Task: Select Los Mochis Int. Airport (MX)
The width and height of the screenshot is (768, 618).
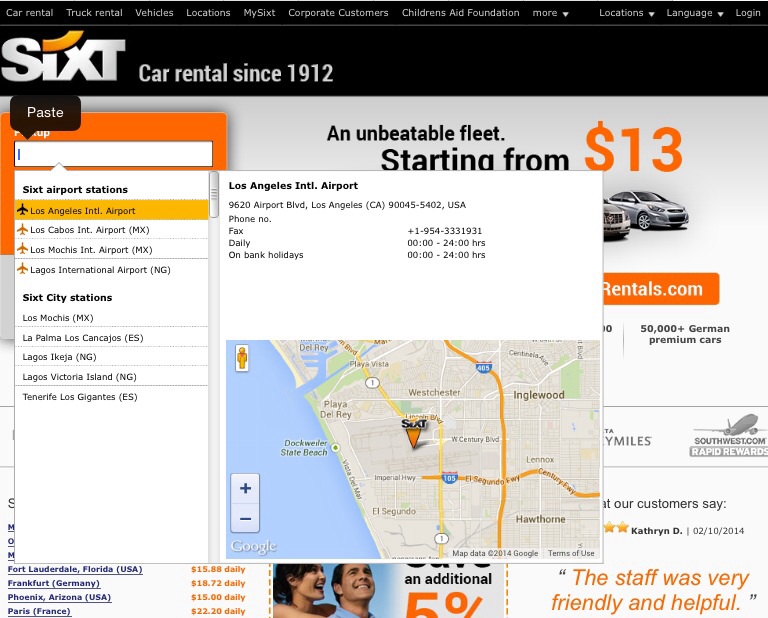Action: 111,249
